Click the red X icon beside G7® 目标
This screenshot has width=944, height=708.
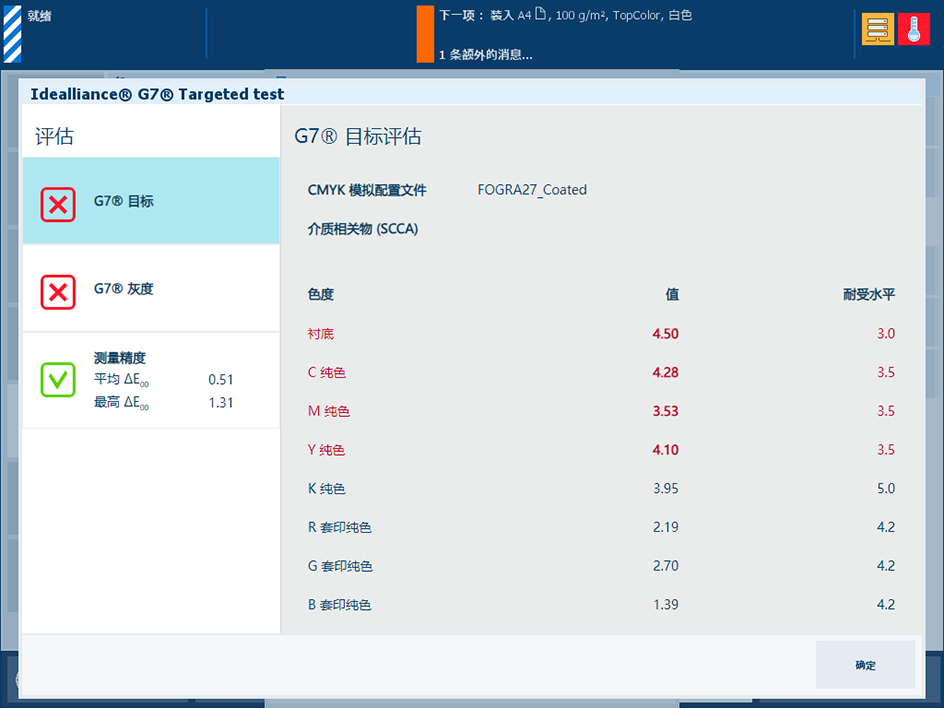click(x=58, y=205)
